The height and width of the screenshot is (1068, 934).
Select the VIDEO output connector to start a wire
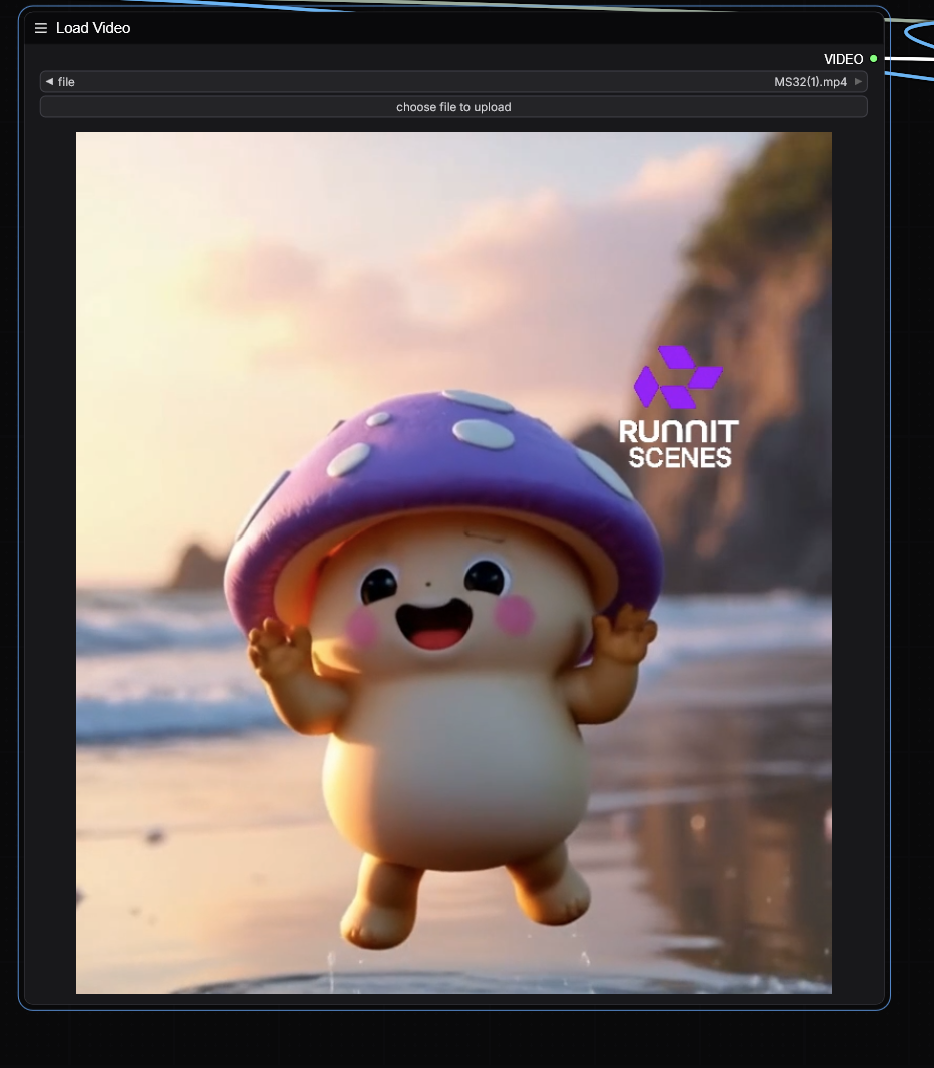click(872, 59)
